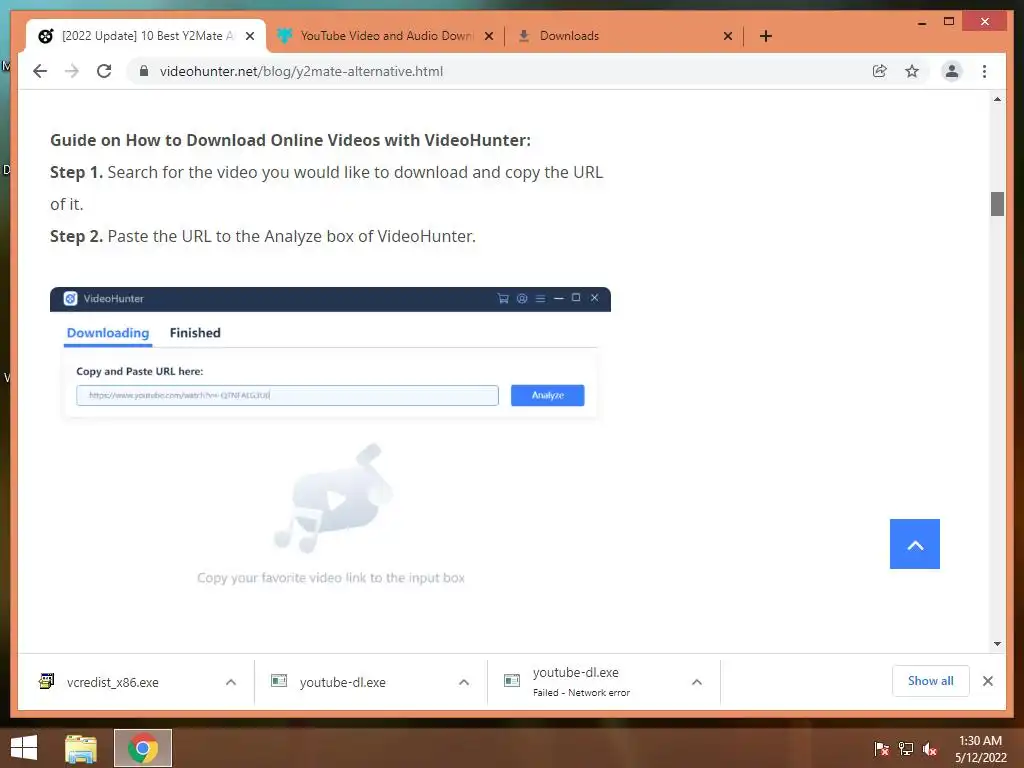Click the browser forward arrow
1024x768 pixels.
pos(72,71)
